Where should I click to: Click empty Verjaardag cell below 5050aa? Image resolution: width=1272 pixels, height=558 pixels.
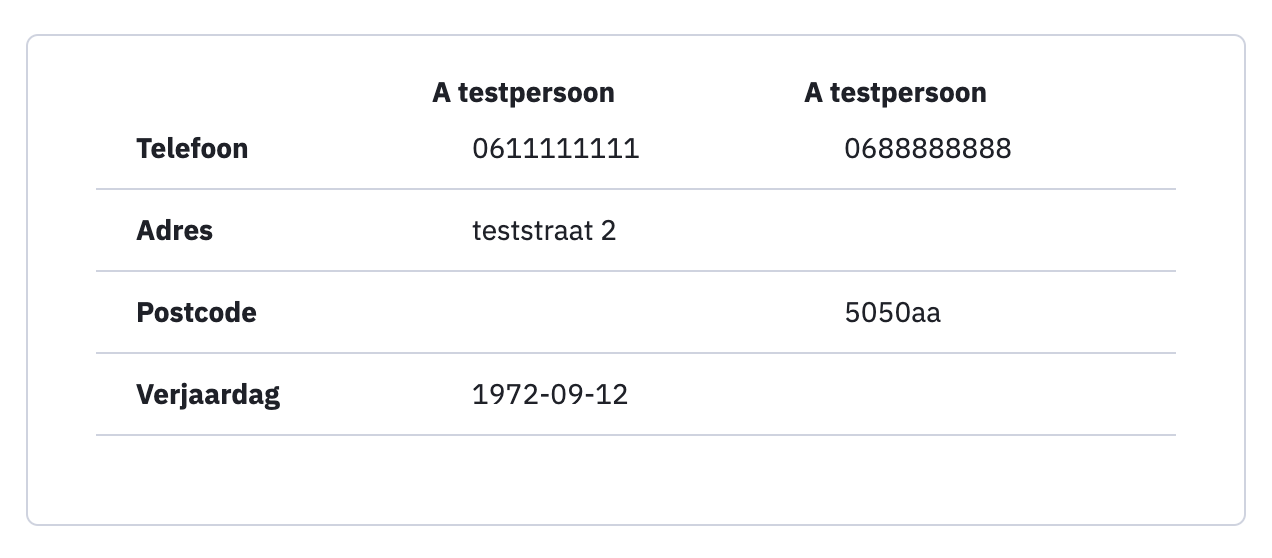tap(990, 395)
